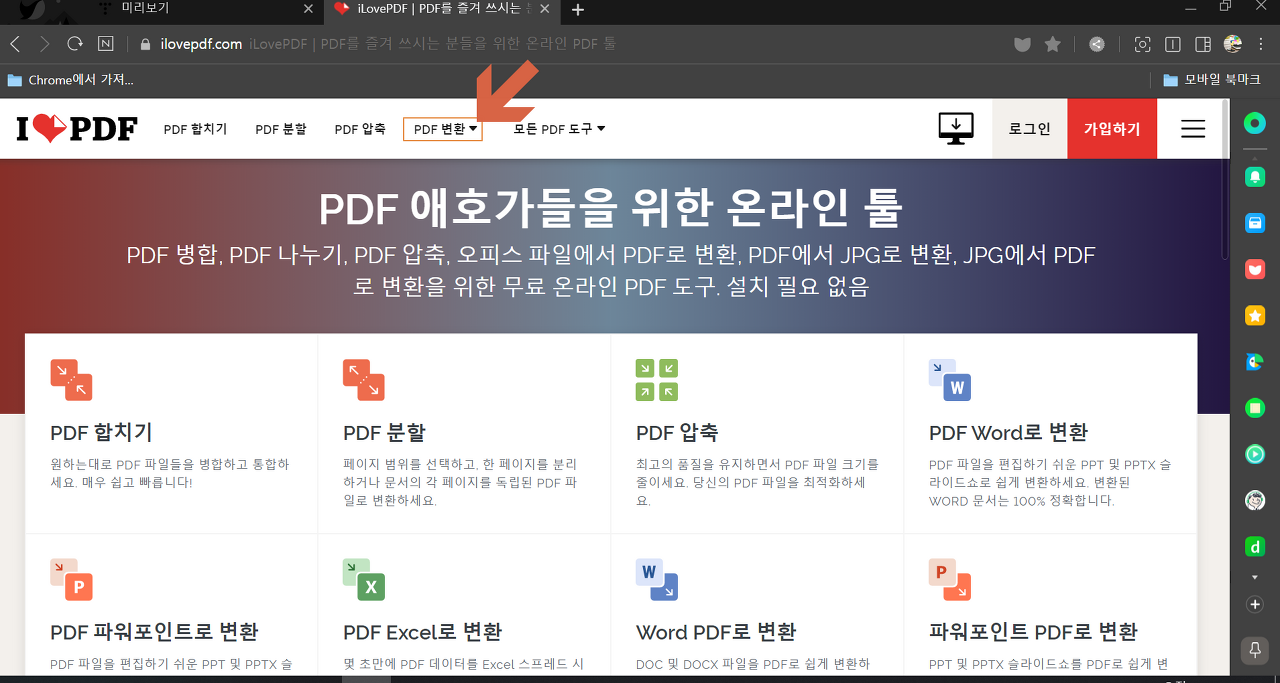This screenshot has height=683, width=1280.
Task: Click the top round green sidebar icon
Action: point(1254,123)
